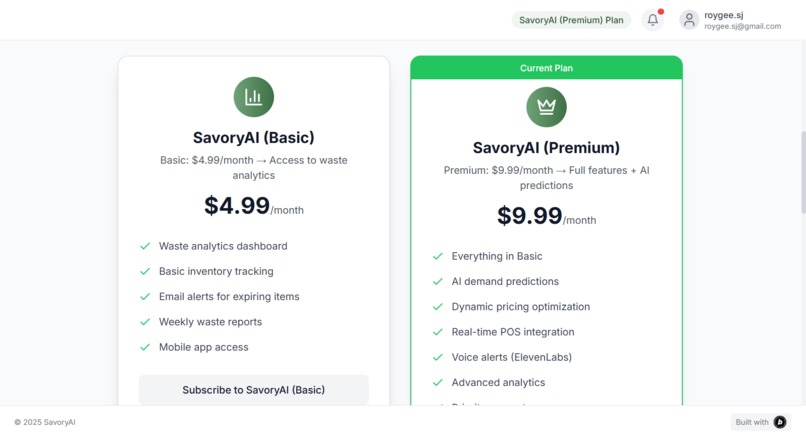Open the roygee.sj account menu

pos(730,20)
